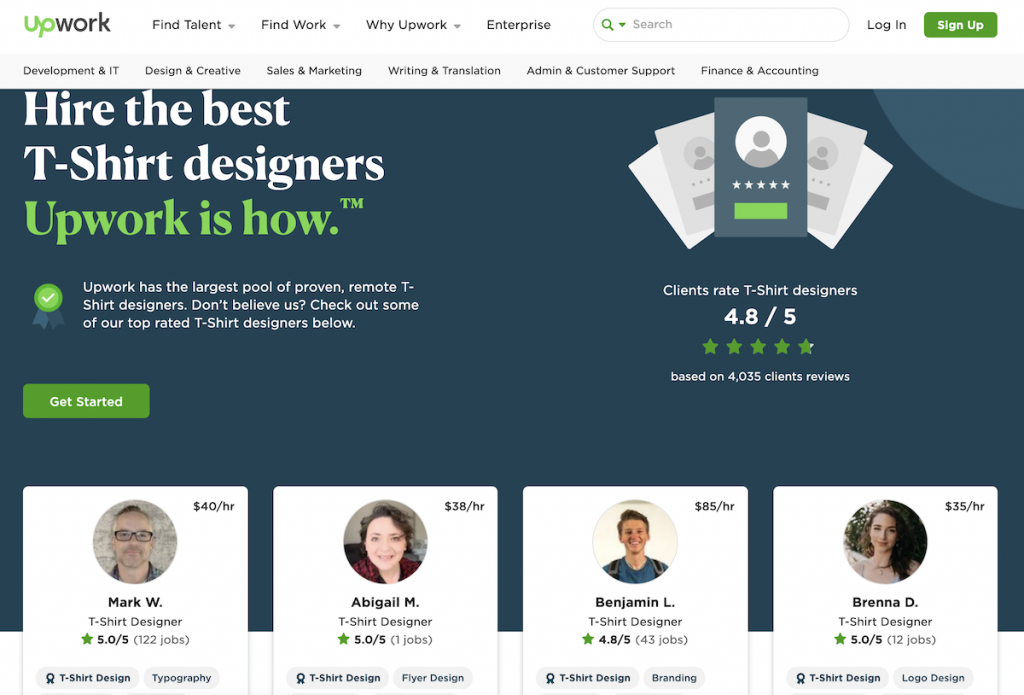Viewport: 1024px width, 695px height.
Task: Select the Typography skill tag on Mark's card
Action: click(181, 678)
